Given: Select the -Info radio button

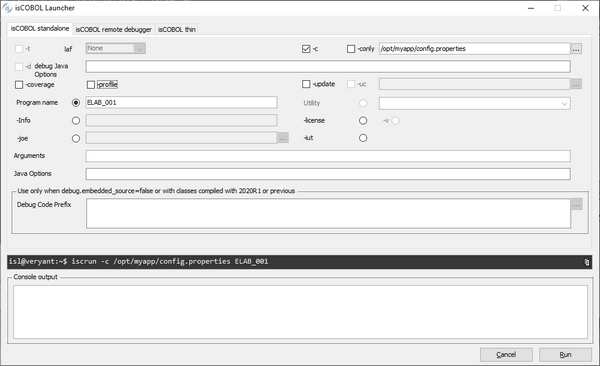Looking at the screenshot, I should coord(76,121).
